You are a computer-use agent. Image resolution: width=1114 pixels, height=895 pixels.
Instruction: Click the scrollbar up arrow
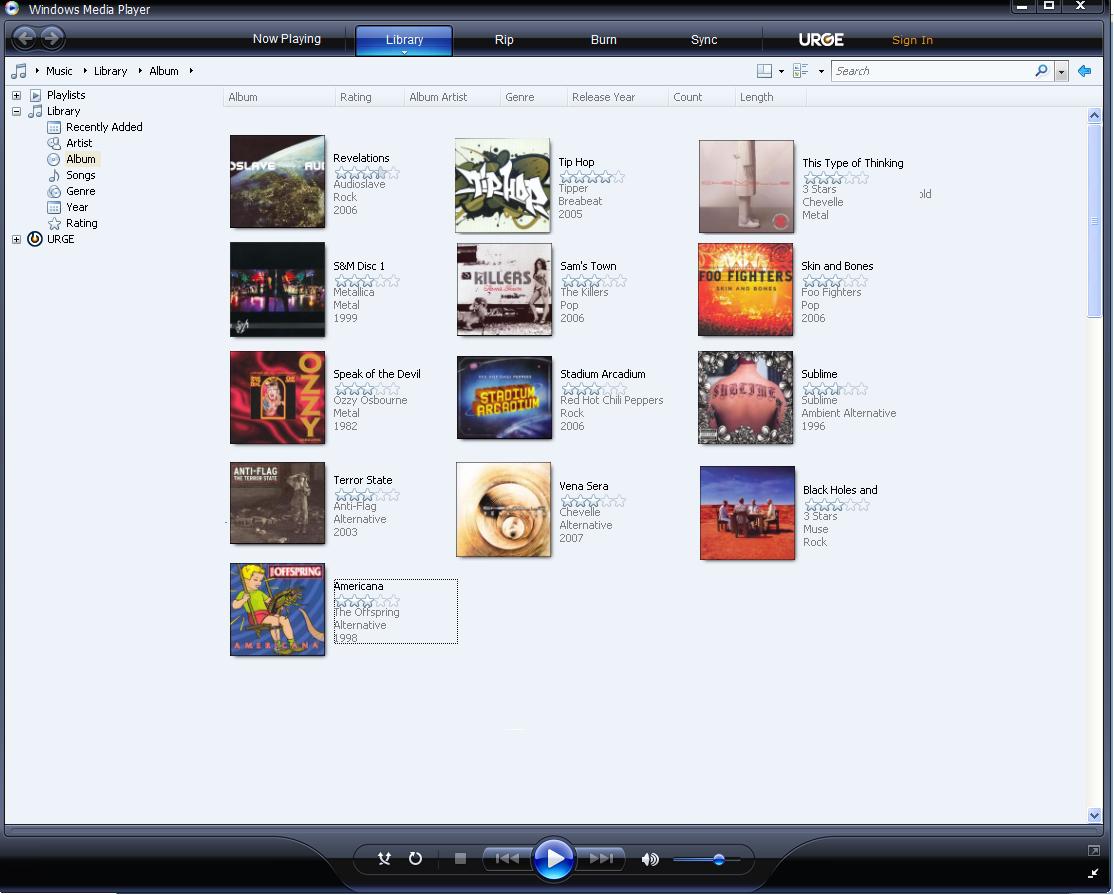[1094, 115]
